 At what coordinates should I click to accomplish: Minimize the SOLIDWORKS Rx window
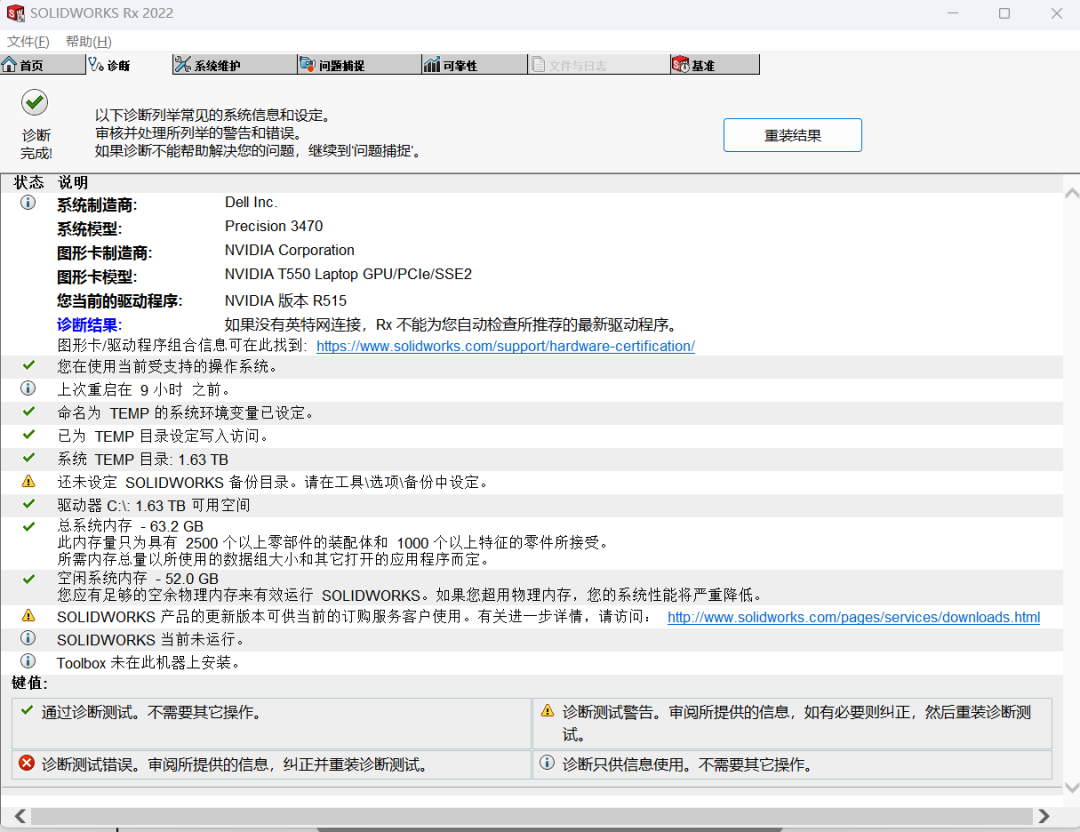[x=953, y=13]
